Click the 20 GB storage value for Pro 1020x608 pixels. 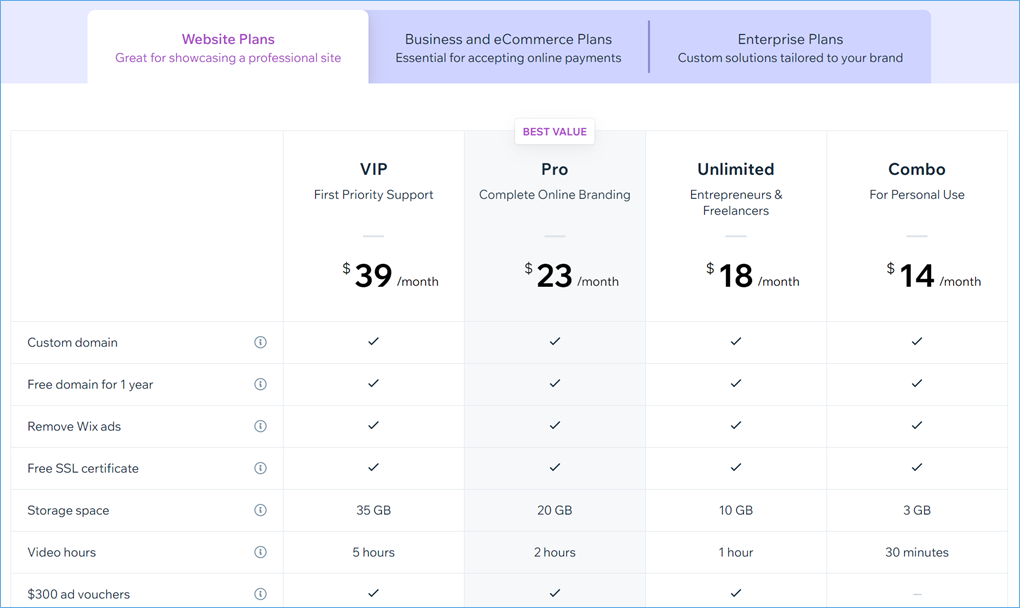click(x=555, y=510)
